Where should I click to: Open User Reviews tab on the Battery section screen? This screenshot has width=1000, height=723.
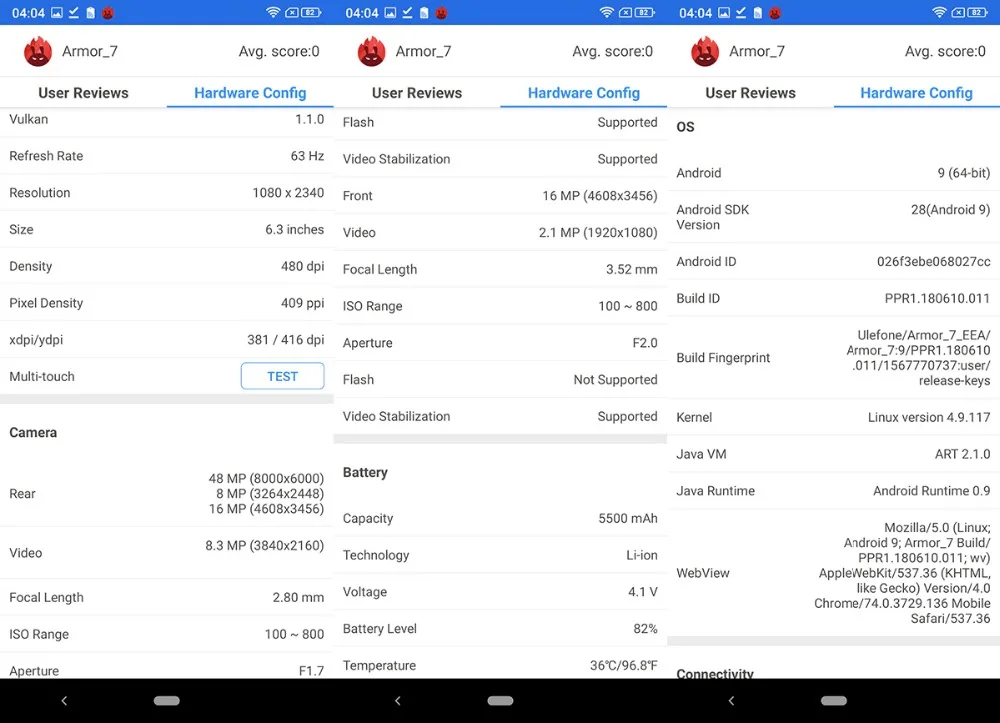(417, 93)
